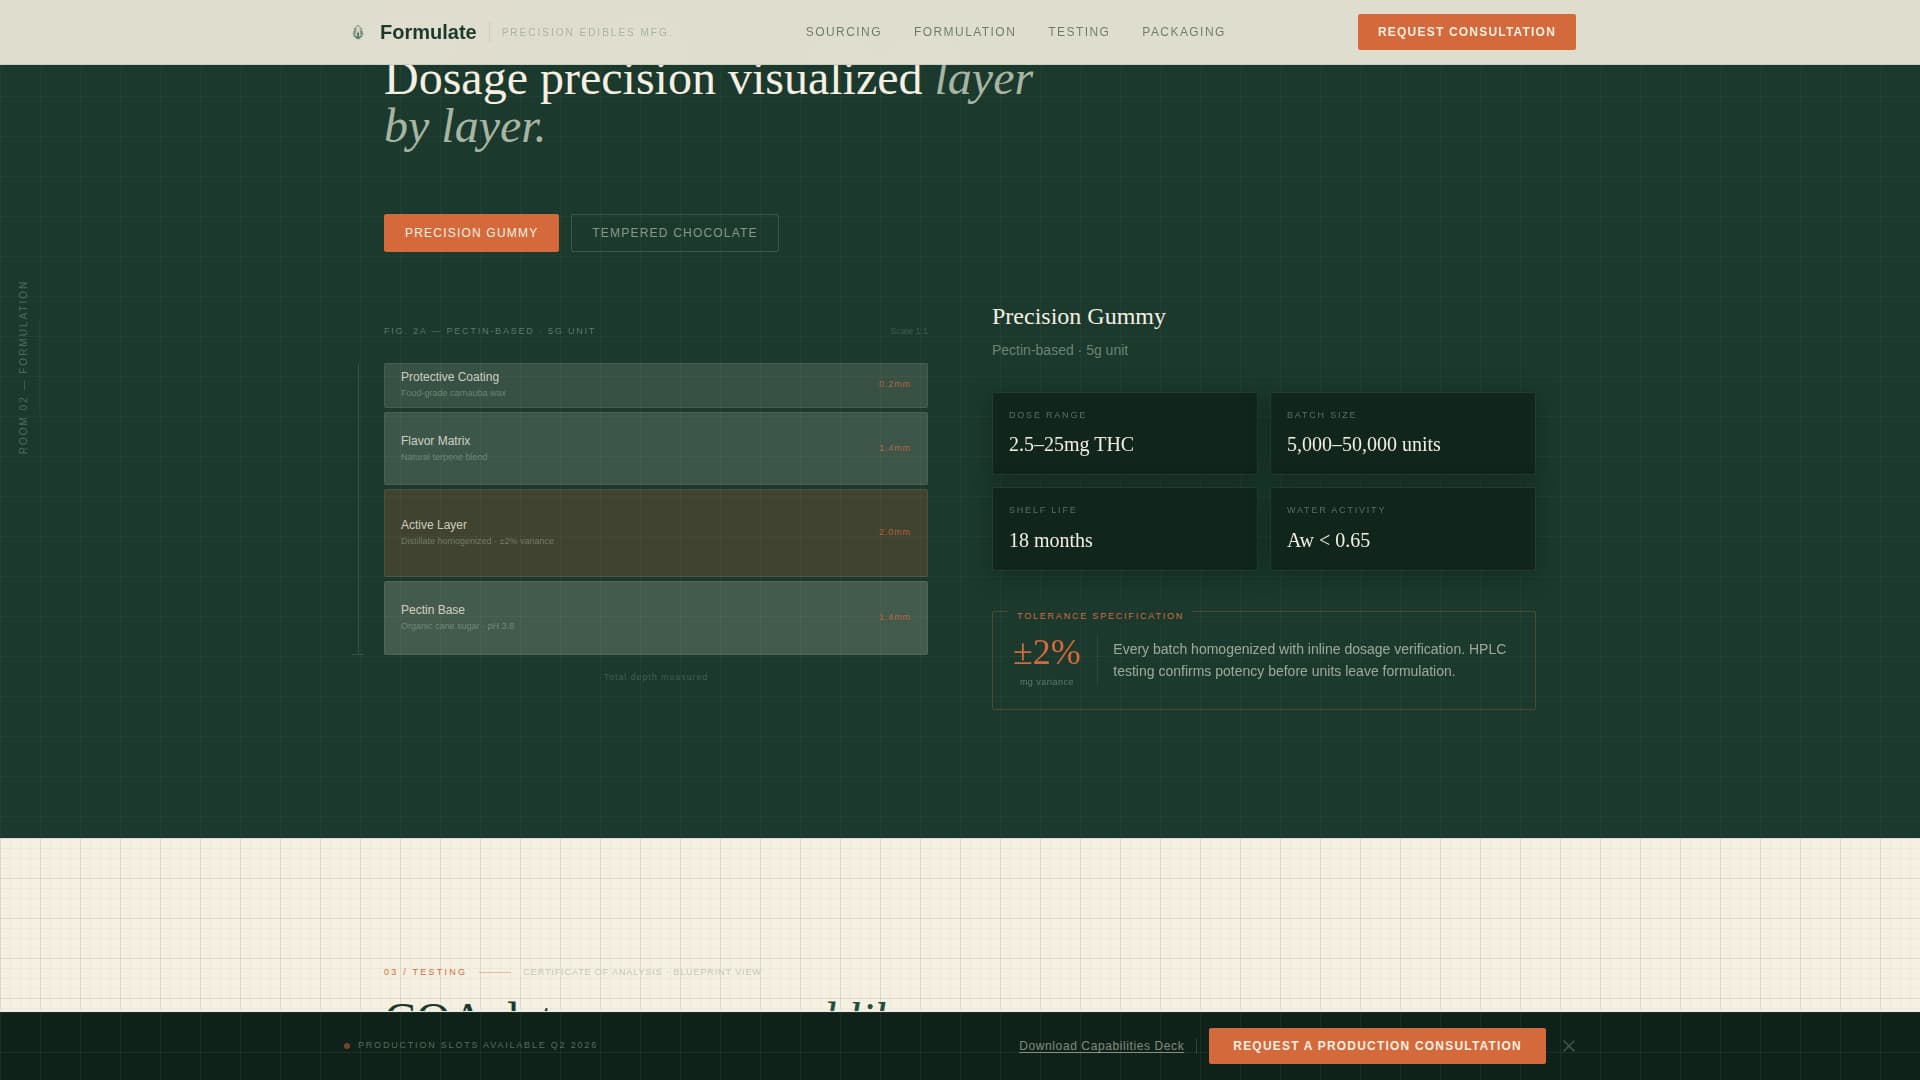Click the Download Capabilities Deck link

pos(1101,1046)
